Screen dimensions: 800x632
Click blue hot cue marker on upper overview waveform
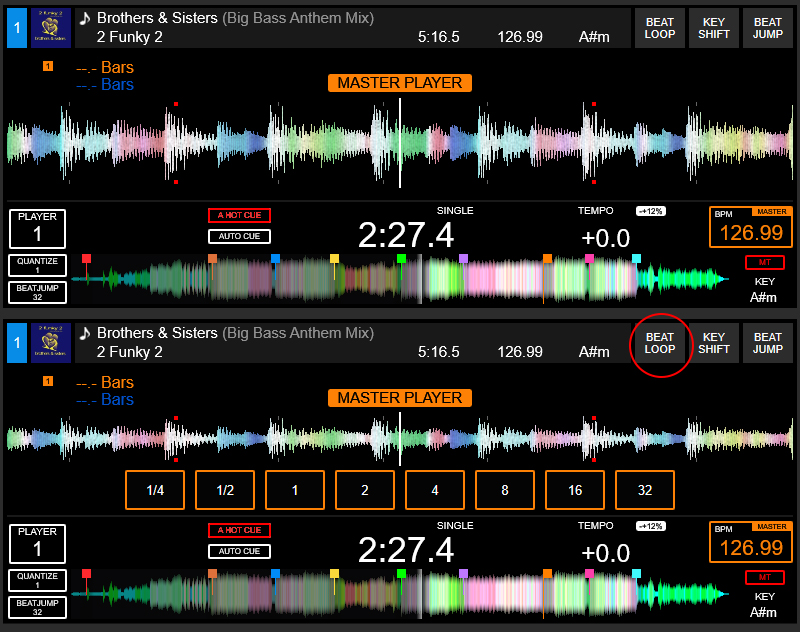pos(276,259)
